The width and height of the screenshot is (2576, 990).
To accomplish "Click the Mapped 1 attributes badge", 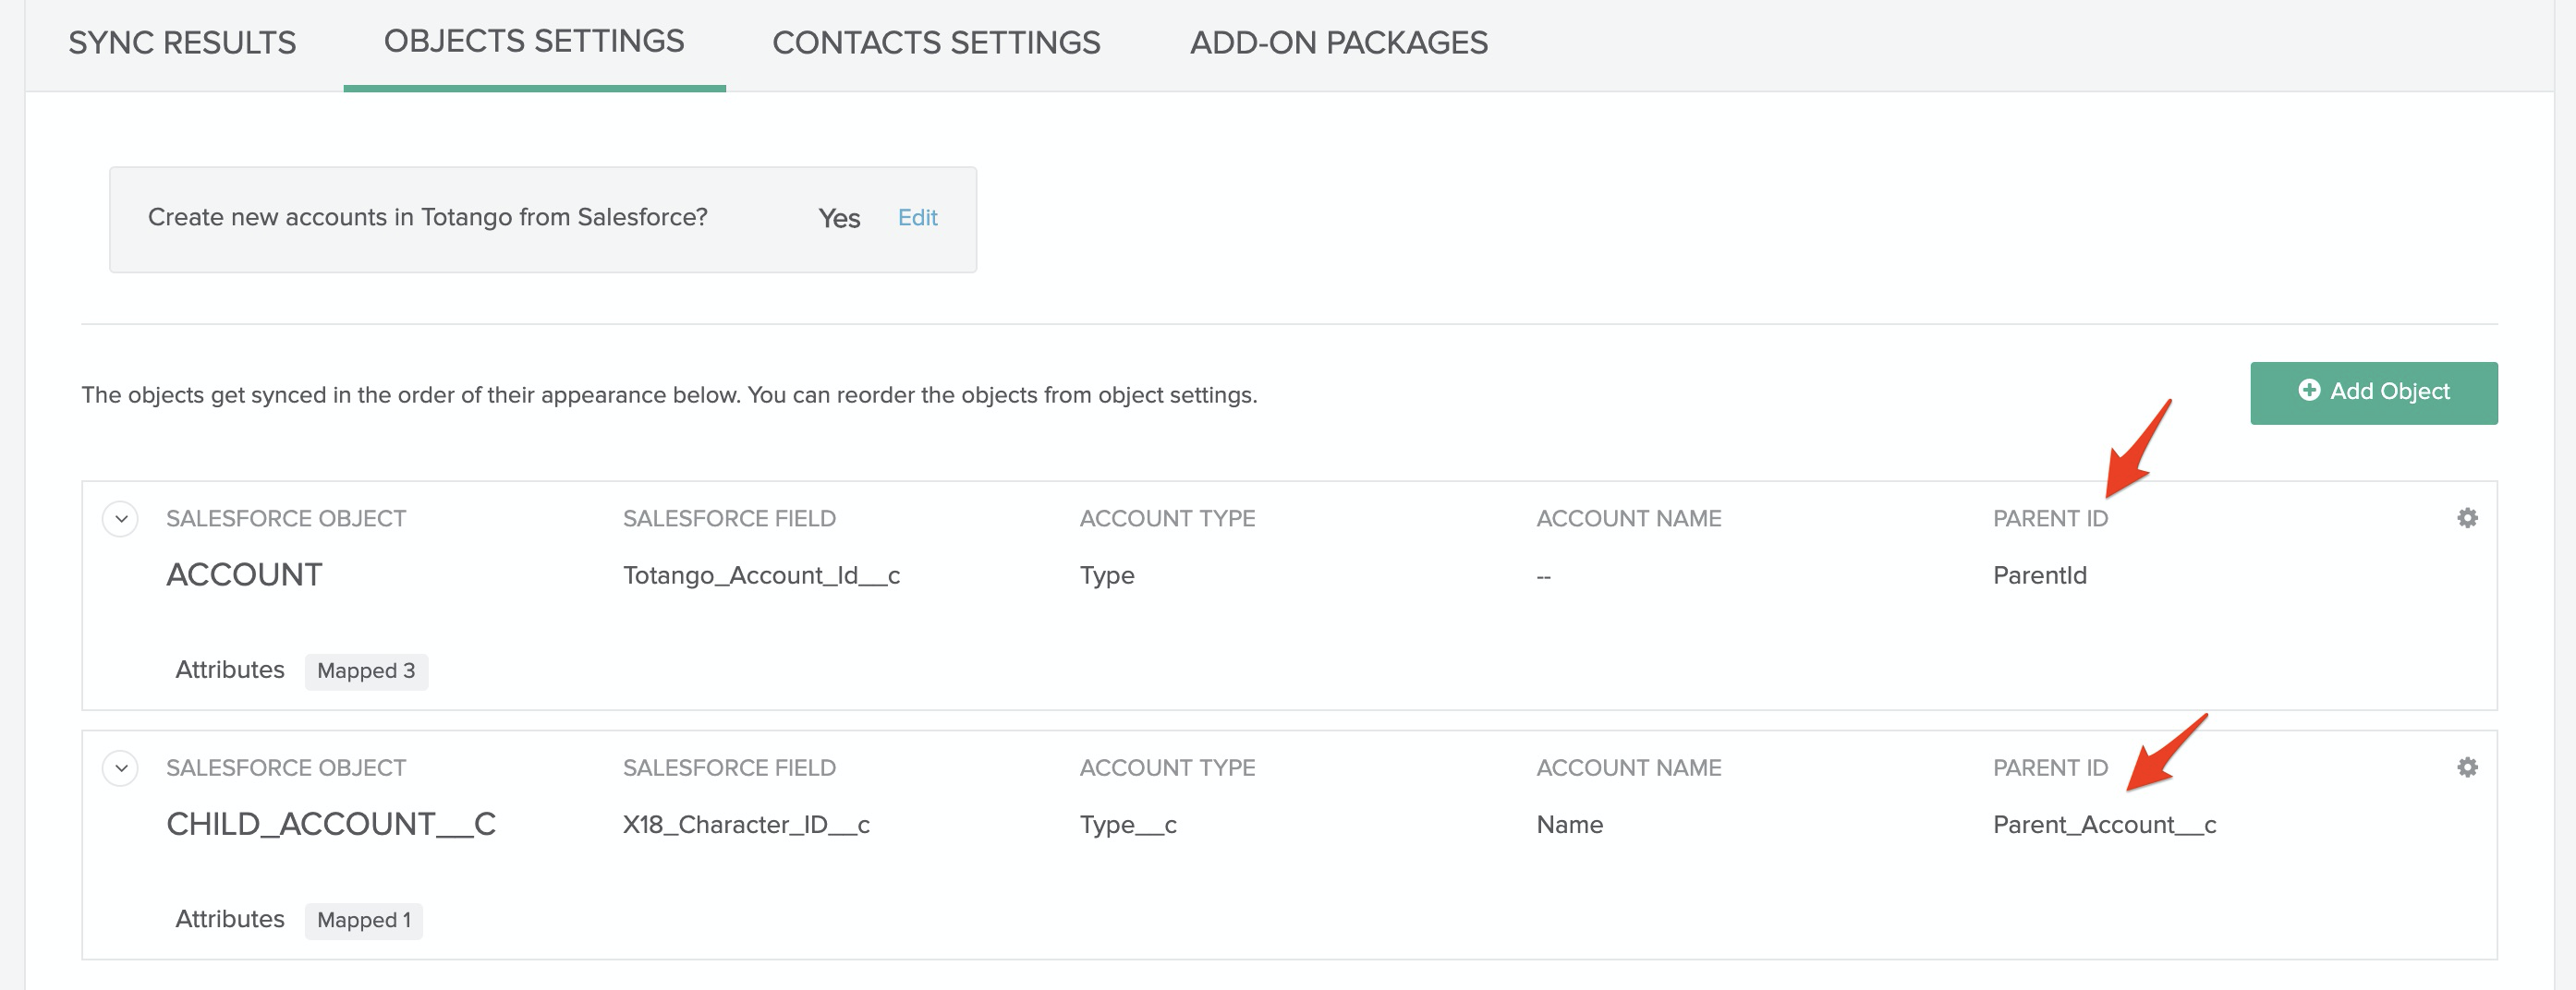I will [364, 920].
